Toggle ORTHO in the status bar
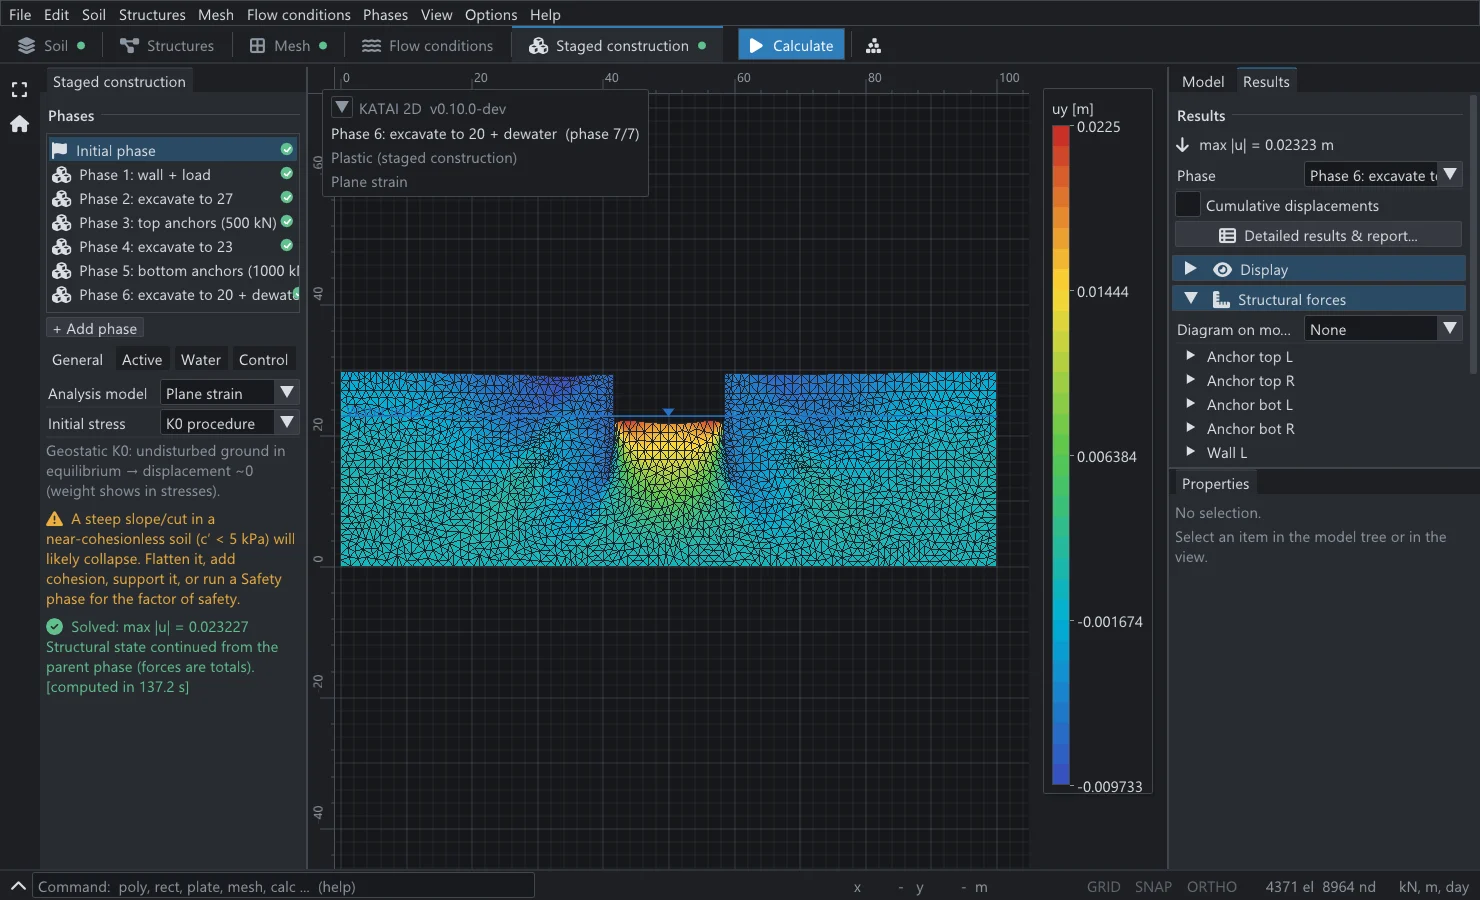The width and height of the screenshot is (1480, 900). coord(1212,887)
